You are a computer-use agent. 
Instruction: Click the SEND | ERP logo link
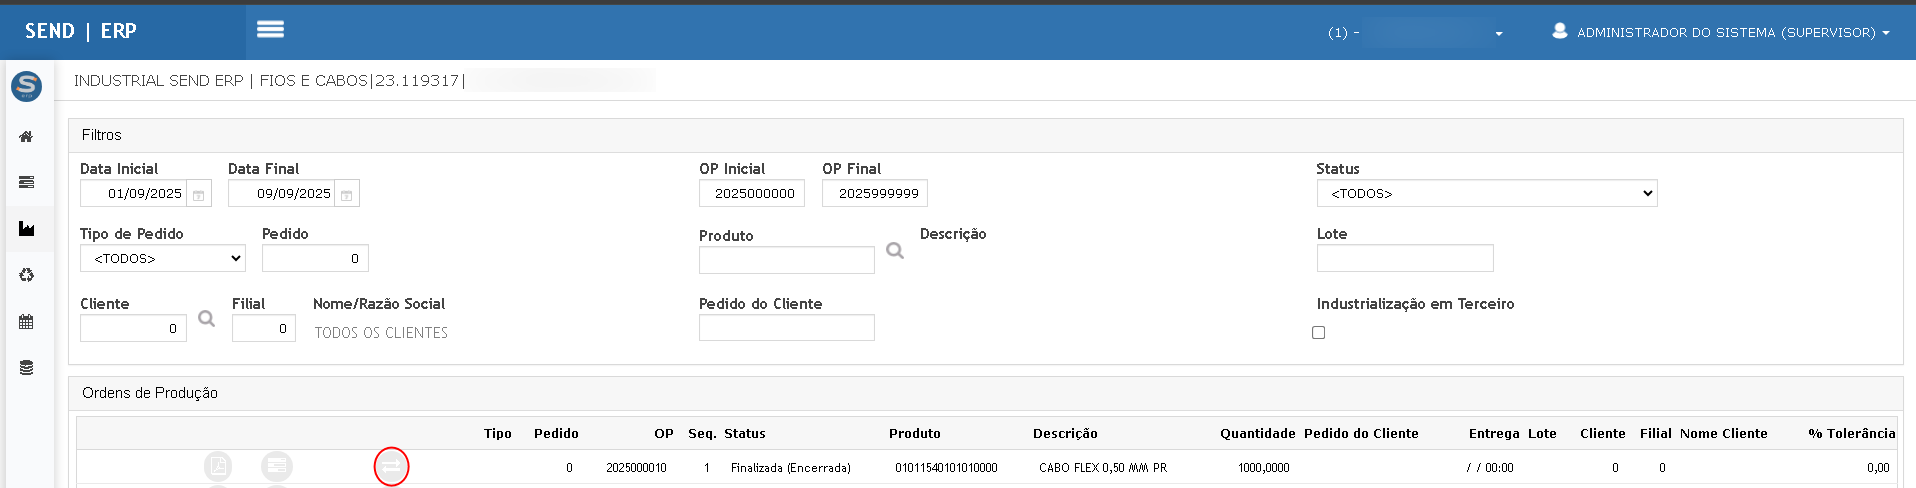pos(81,31)
